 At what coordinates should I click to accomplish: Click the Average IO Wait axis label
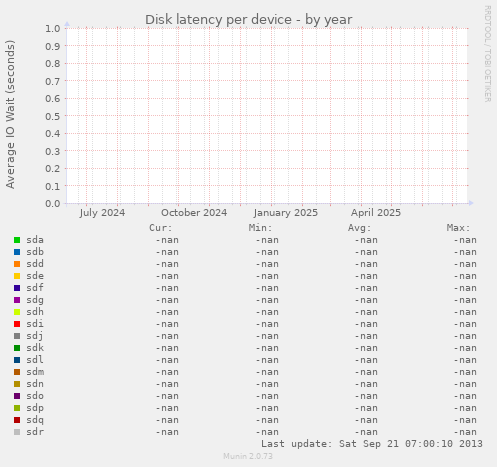[10, 114]
